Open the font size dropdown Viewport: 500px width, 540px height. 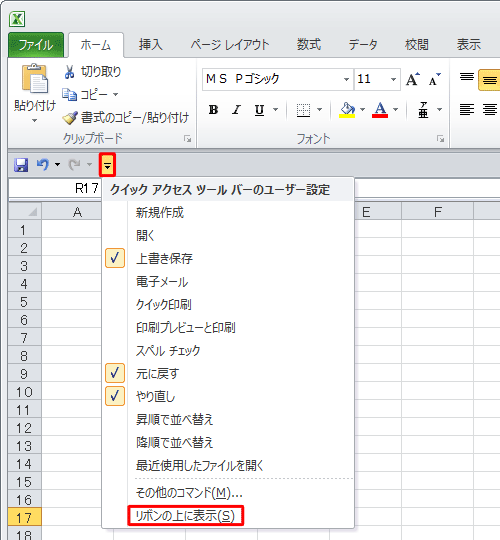[393, 80]
